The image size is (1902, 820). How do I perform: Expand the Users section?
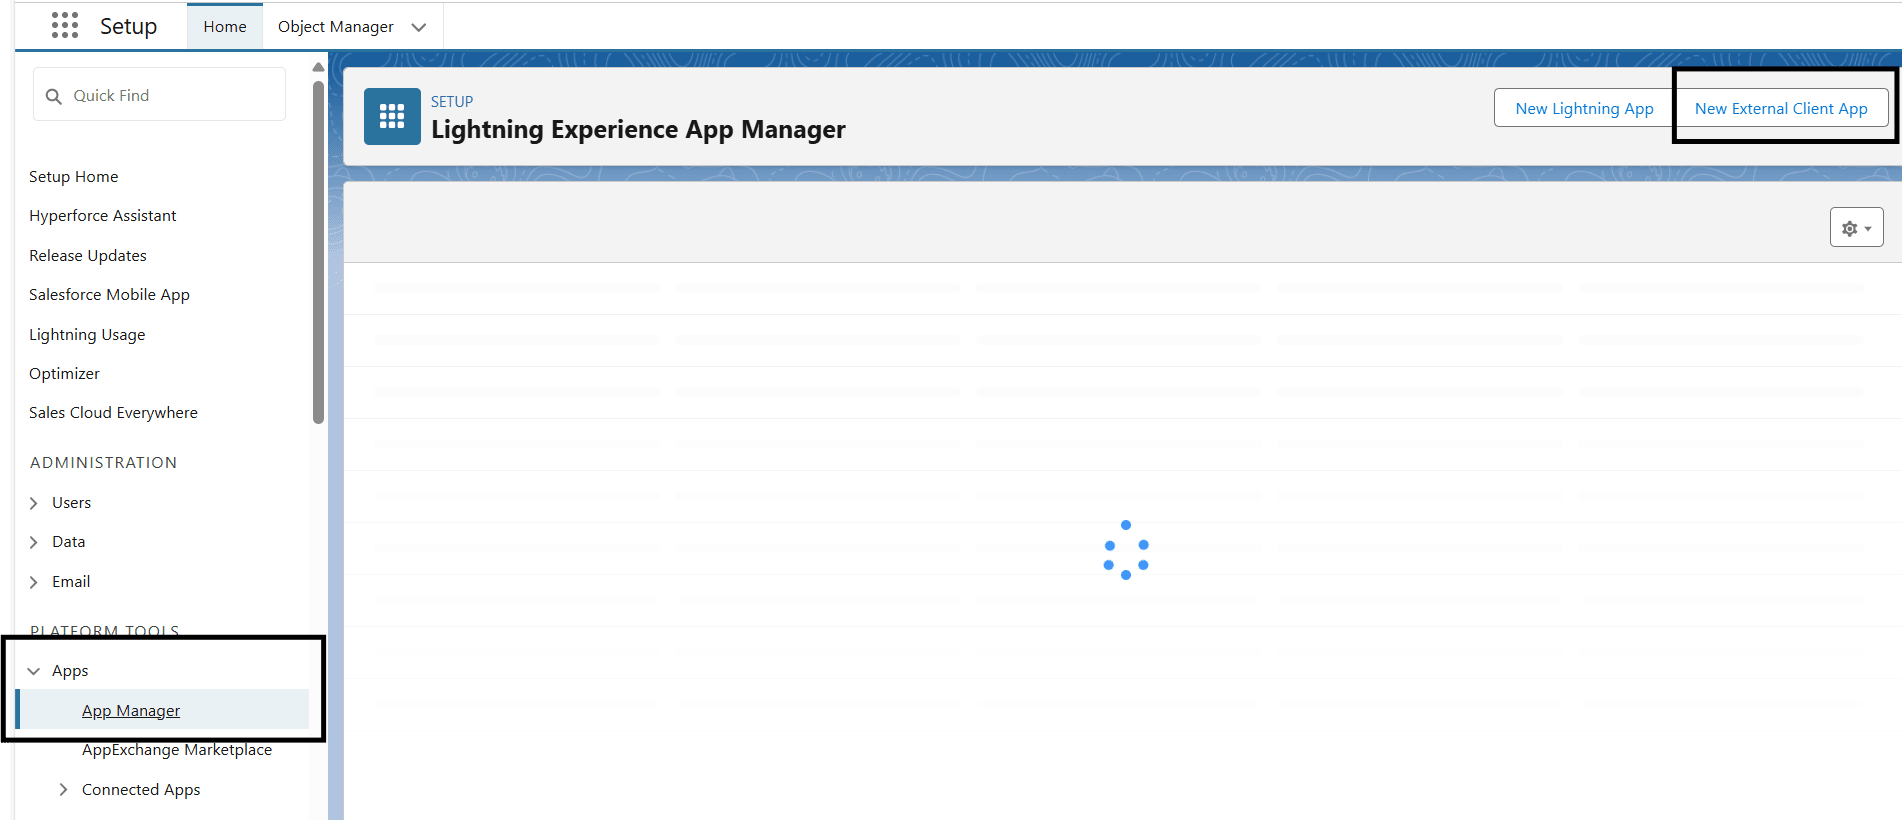coord(34,503)
